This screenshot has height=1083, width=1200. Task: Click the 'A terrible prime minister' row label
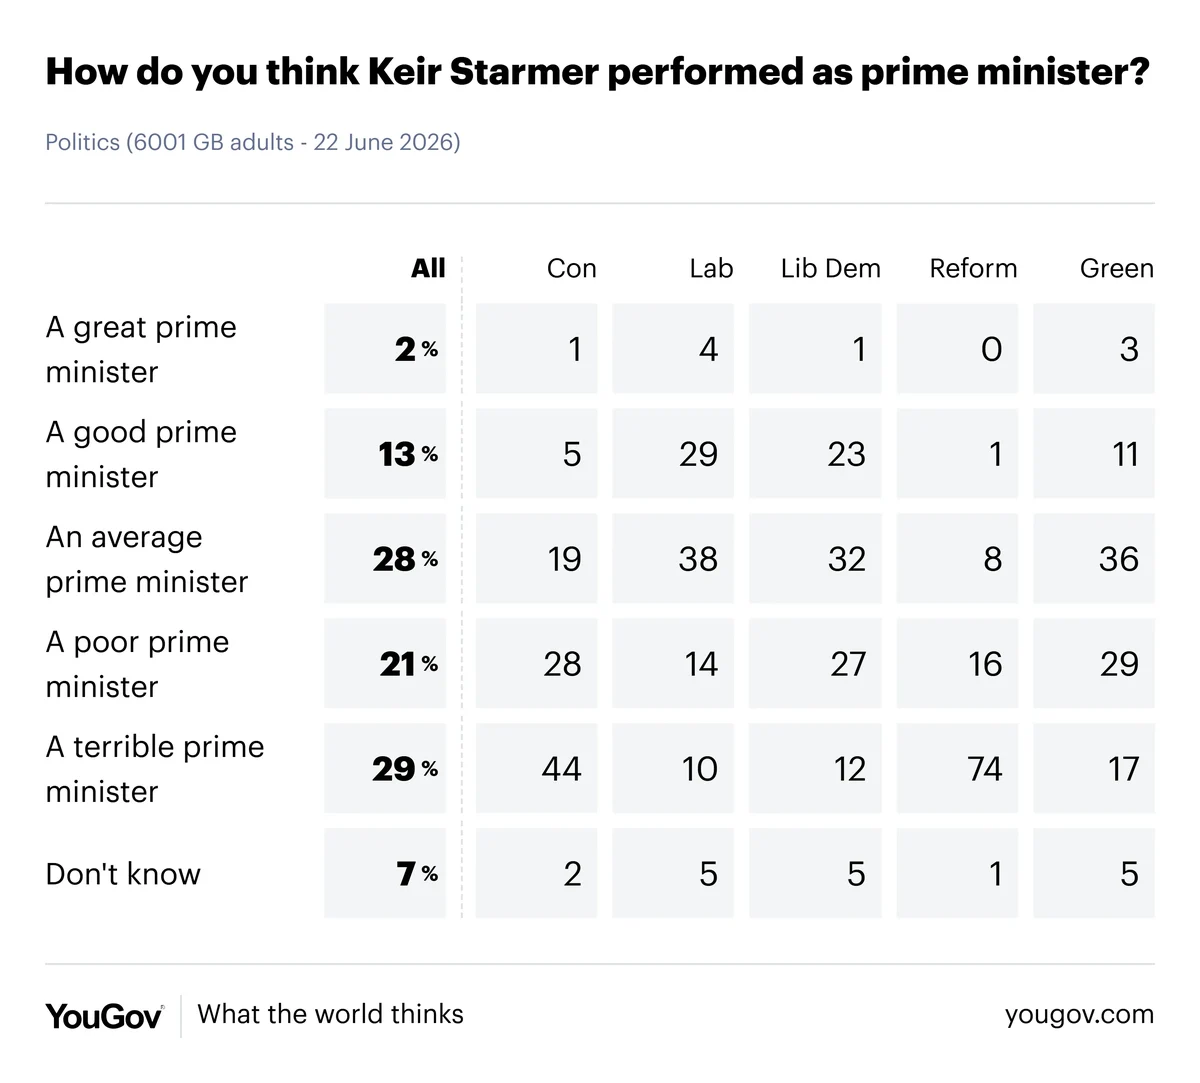[x=155, y=769]
